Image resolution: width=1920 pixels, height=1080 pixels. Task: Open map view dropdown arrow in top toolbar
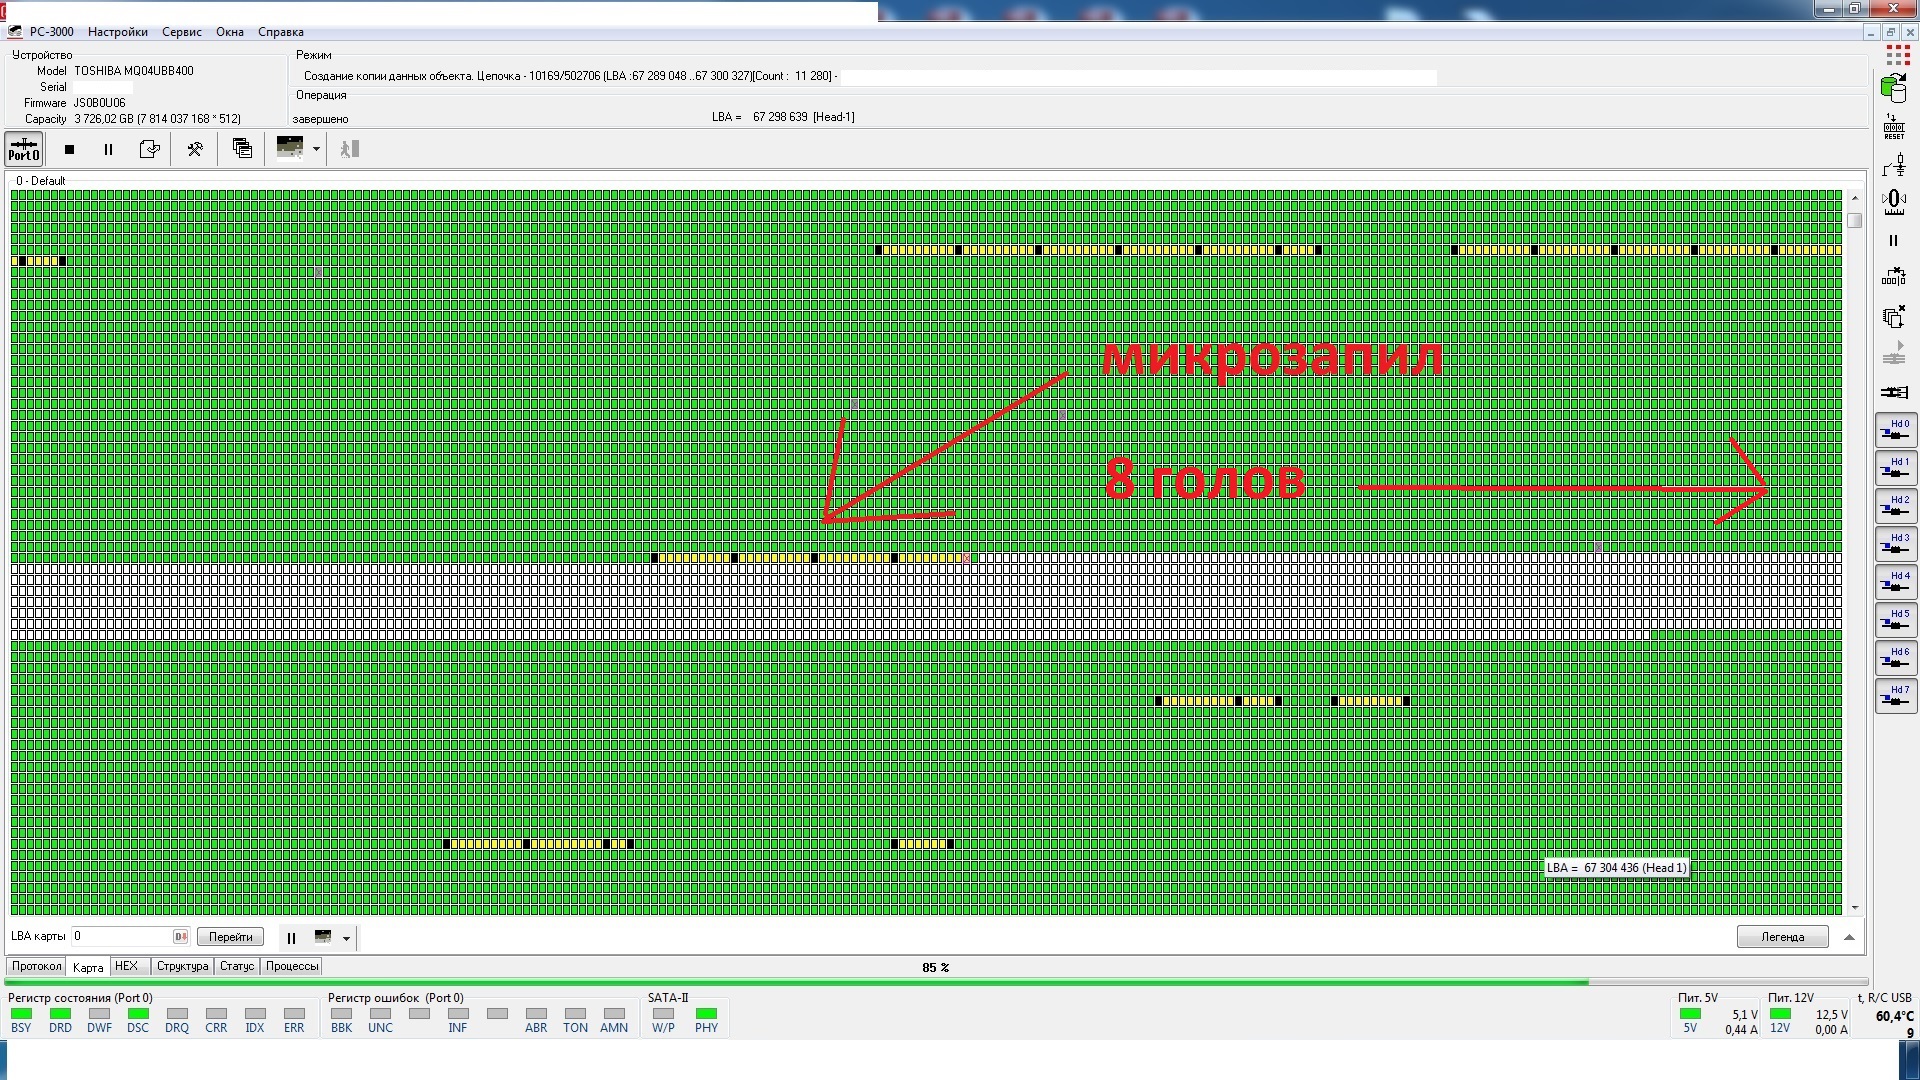click(316, 149)
